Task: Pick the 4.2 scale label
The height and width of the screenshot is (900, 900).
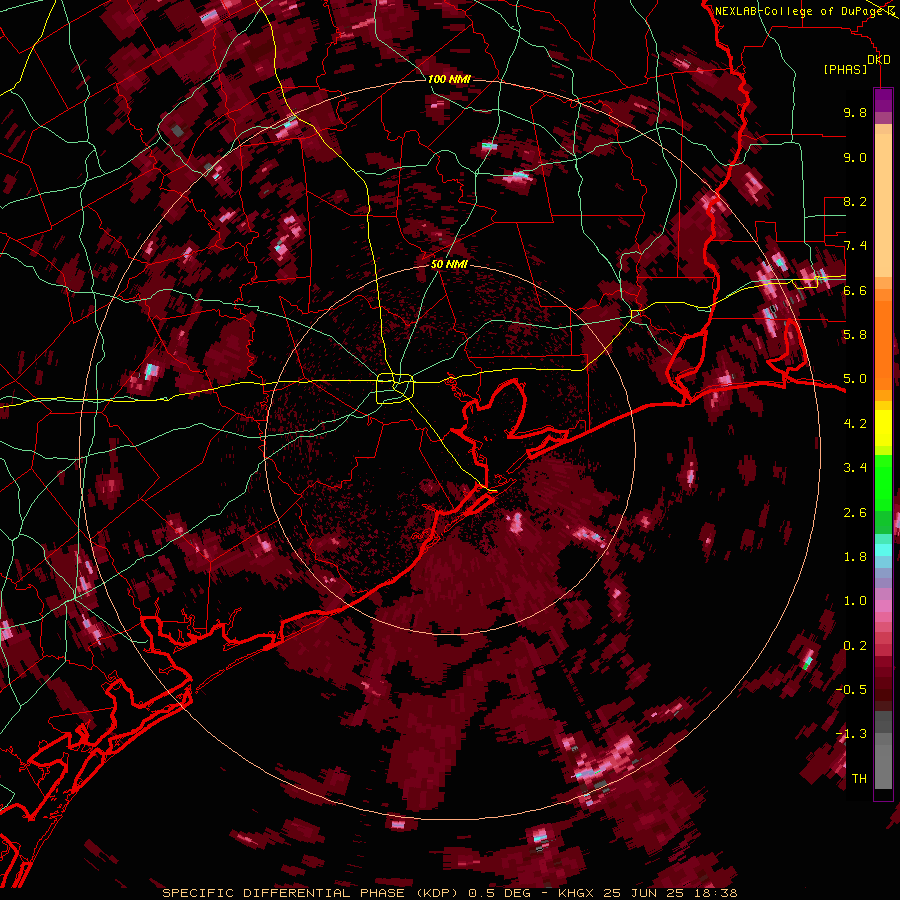Action: pyautogui.click(x=855, y=424)
